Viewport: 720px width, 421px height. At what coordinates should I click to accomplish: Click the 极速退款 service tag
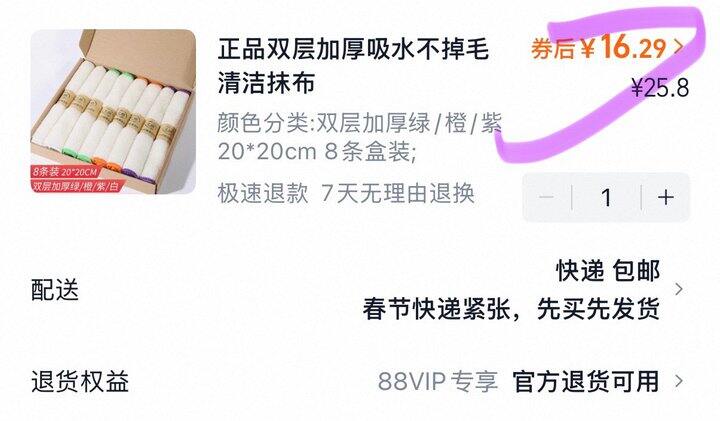click(263, 193)
